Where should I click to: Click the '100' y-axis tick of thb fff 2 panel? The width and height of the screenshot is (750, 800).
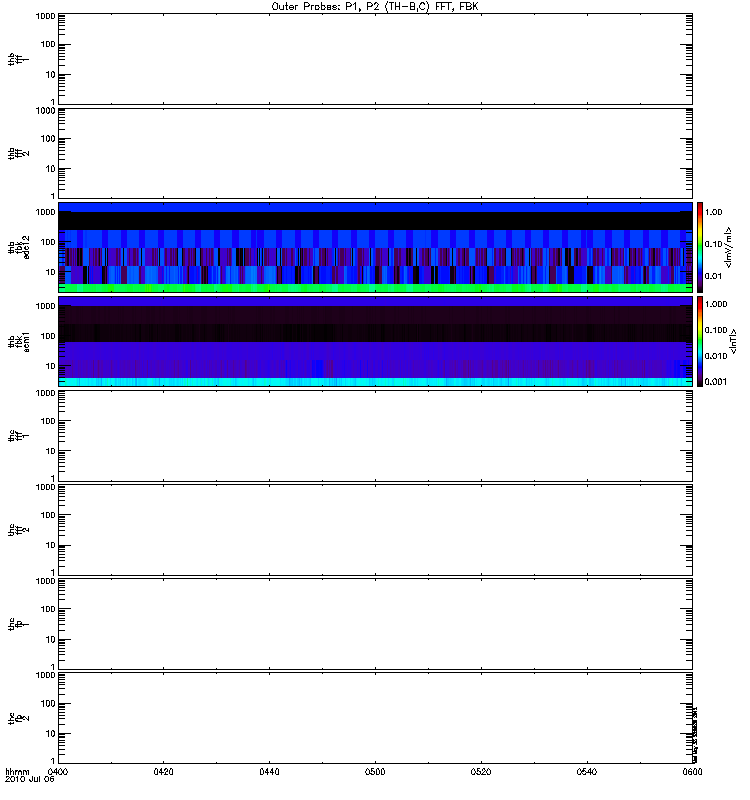click(x=48, y=139)
